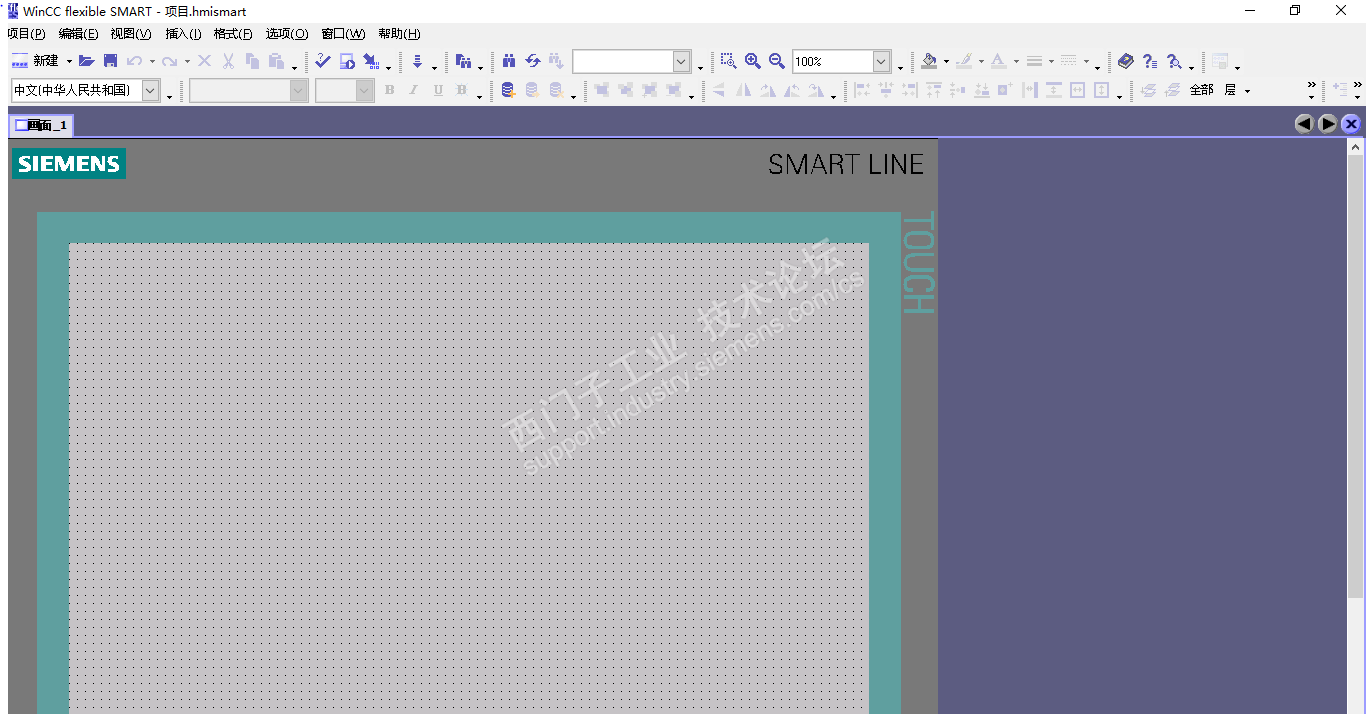Open the 视图(V) menu

(130, 34)
